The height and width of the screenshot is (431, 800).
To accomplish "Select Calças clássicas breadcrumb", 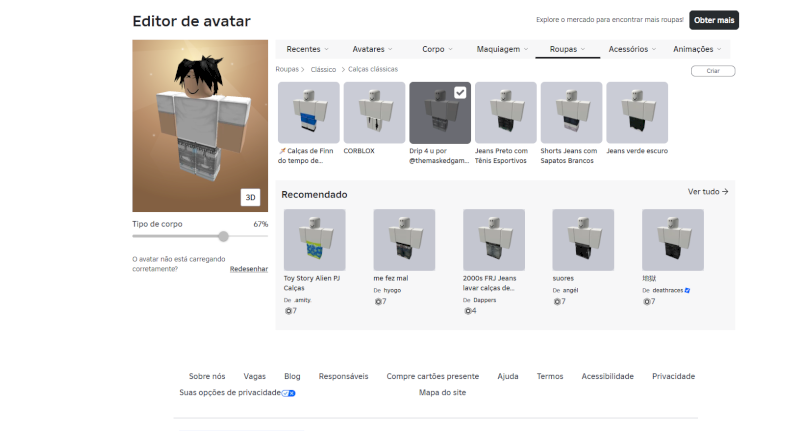I will click(373, 69).
